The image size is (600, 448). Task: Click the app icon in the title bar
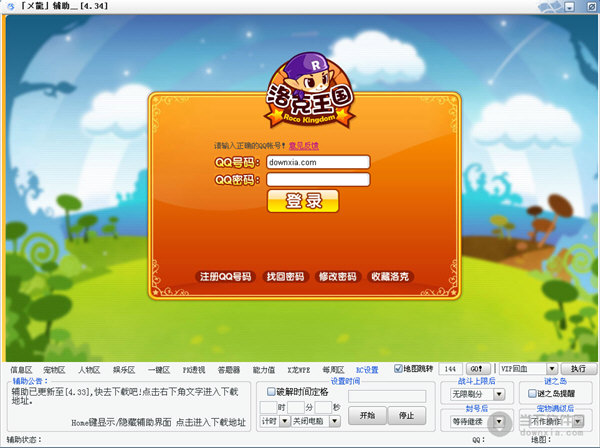[11, 6]
